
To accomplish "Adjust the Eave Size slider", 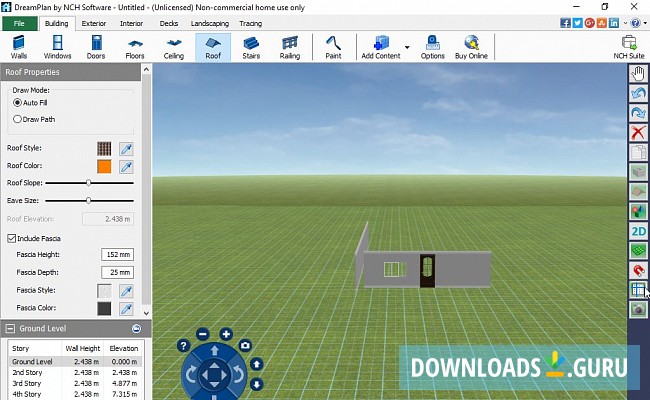I will click(x=89, y=201).
